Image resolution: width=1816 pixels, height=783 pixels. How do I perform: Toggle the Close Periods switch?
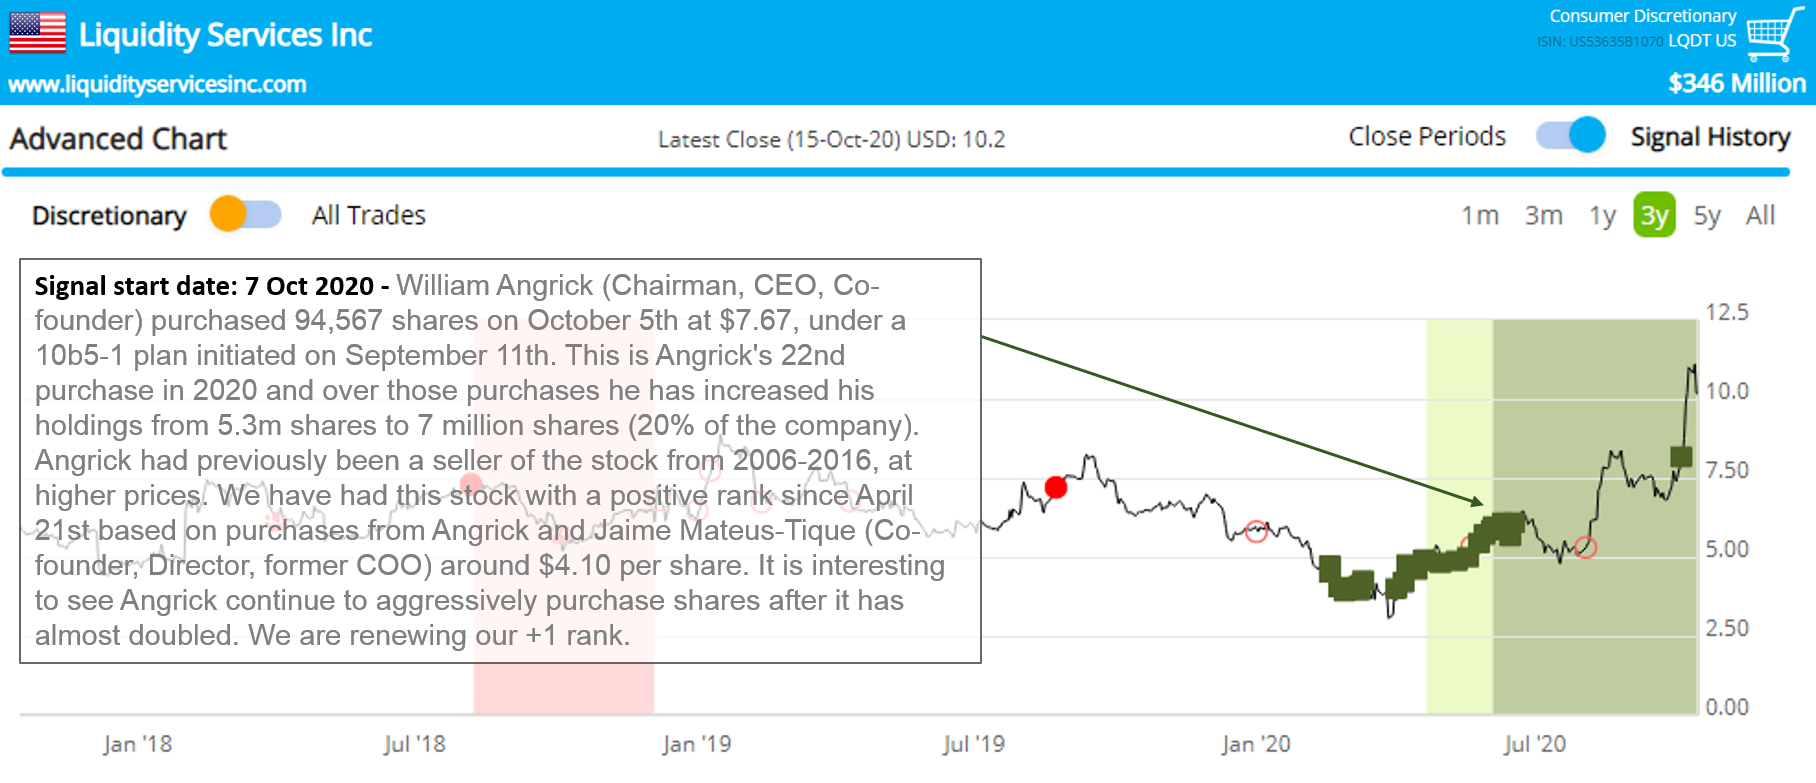[1570, 135]
